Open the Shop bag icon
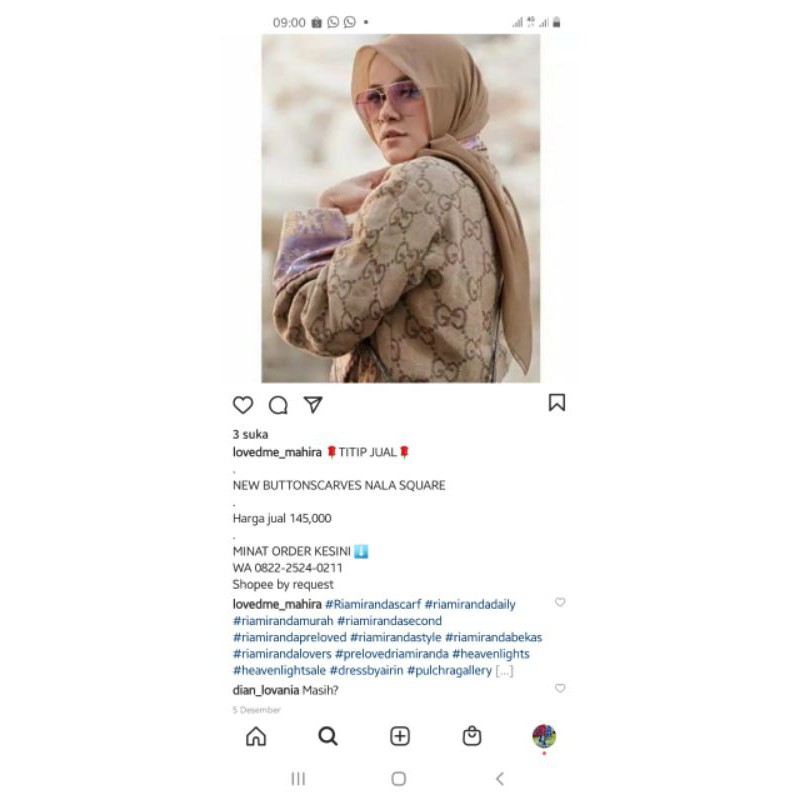This screenshot has height=800, width=800. pyautogui.click(x=472, y=736)
